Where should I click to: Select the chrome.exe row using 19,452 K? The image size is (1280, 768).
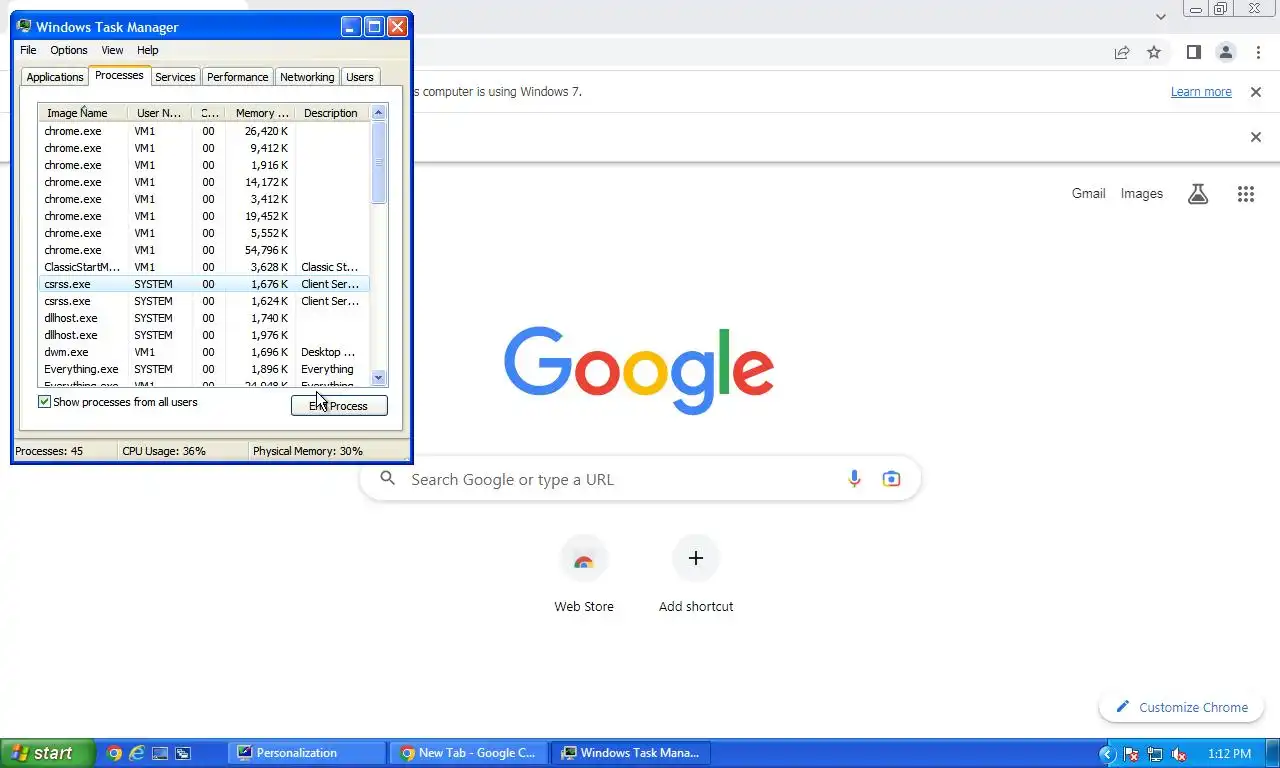(204, 216)
